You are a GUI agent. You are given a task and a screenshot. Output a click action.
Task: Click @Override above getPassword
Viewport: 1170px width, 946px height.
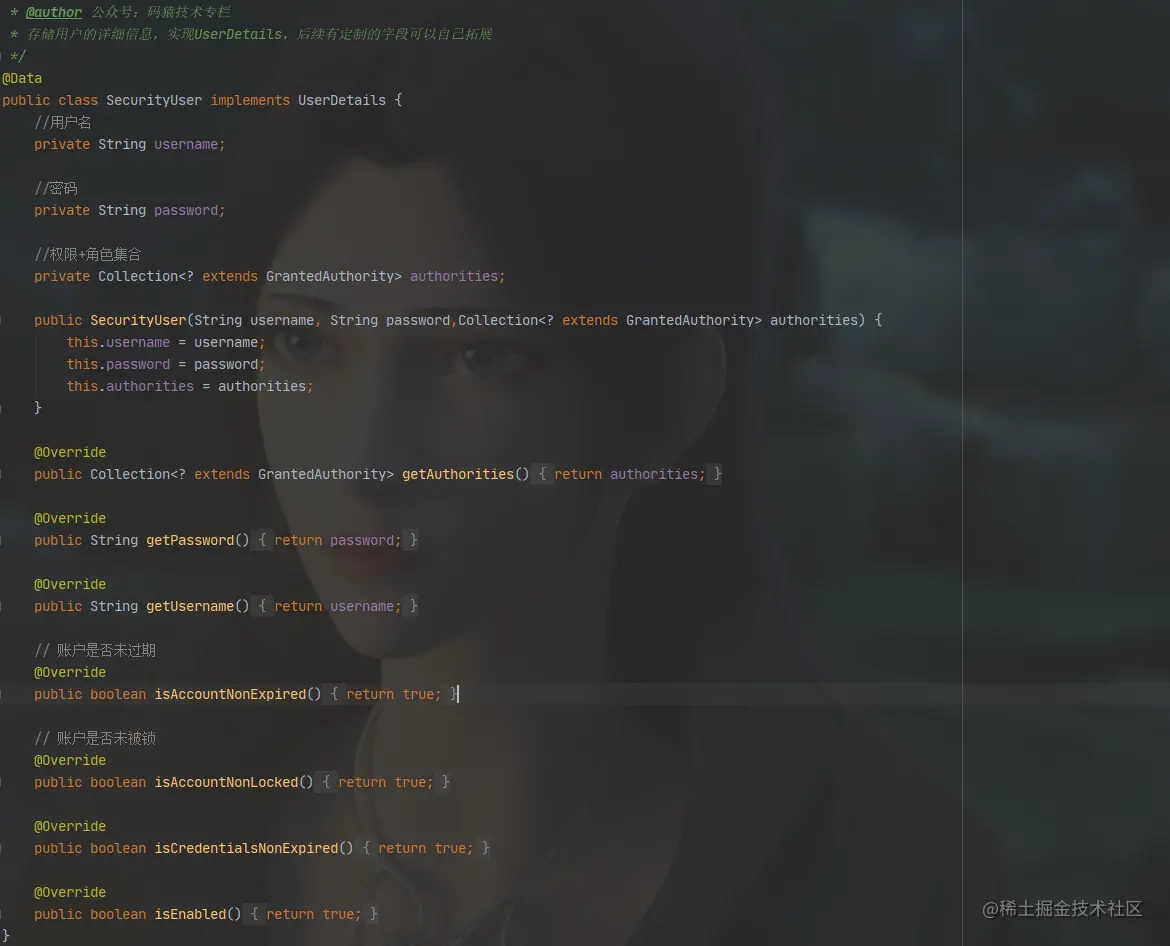point(70,519)
